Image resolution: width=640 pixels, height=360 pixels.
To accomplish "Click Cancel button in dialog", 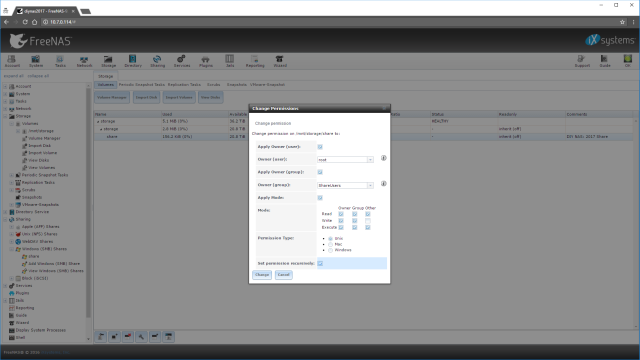I will (x=283, y=275).
